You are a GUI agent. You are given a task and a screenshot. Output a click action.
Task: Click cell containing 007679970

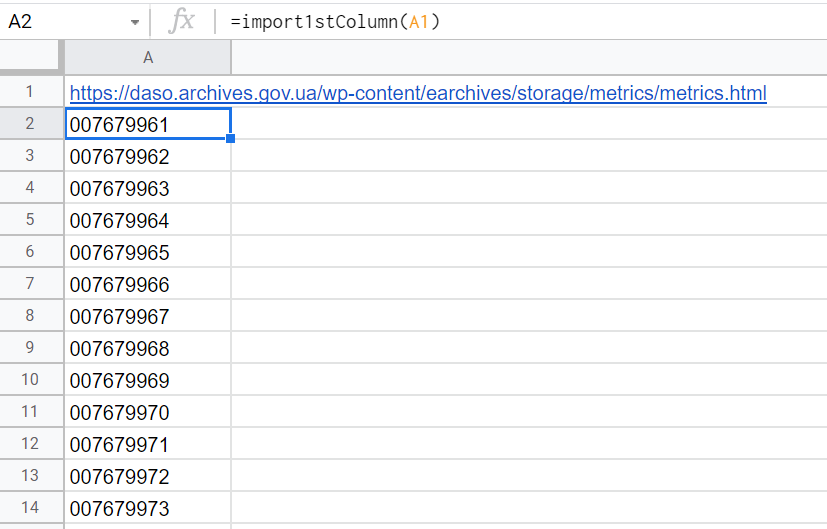click(x=148, y=412)
